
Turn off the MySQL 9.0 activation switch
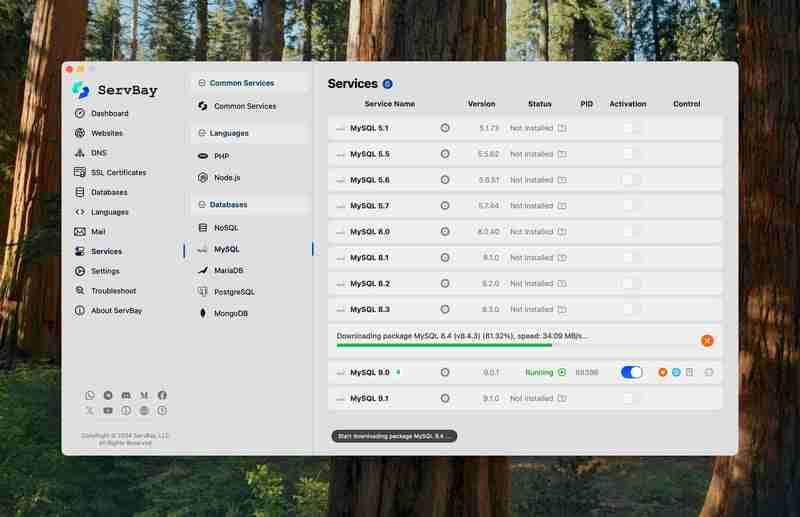coord(631,372)
